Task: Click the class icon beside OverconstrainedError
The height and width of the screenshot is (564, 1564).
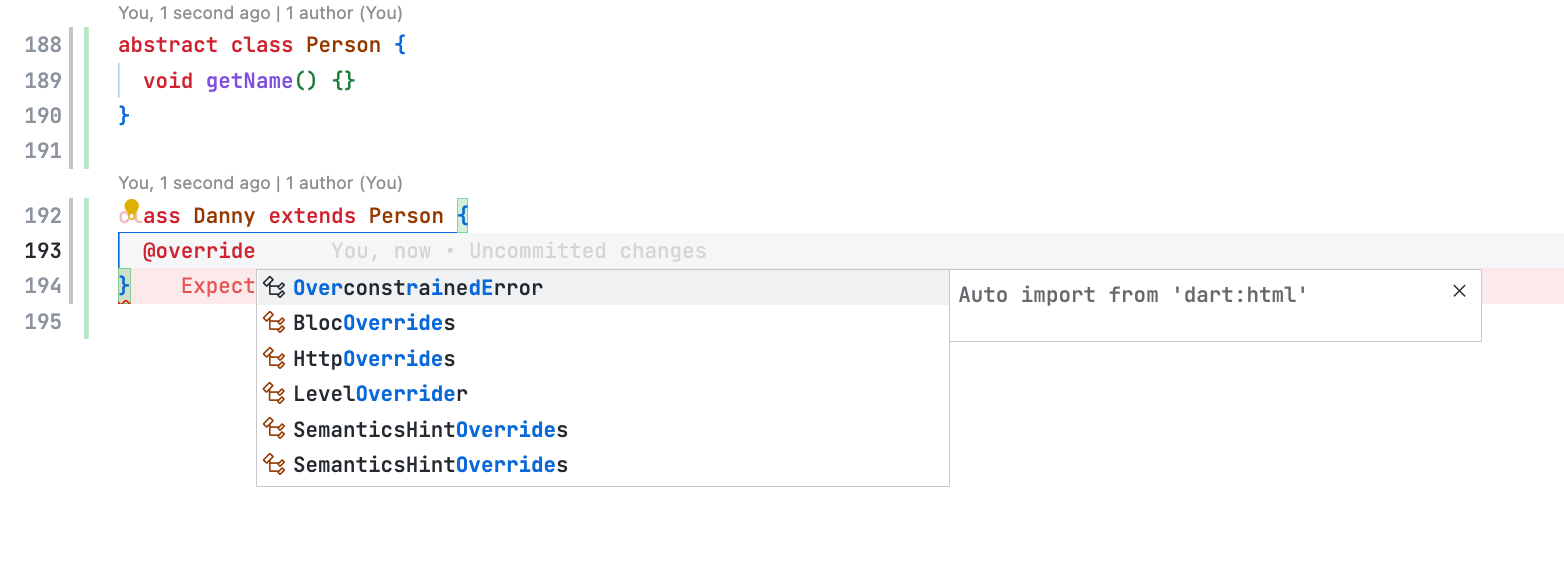Action: 274,288
